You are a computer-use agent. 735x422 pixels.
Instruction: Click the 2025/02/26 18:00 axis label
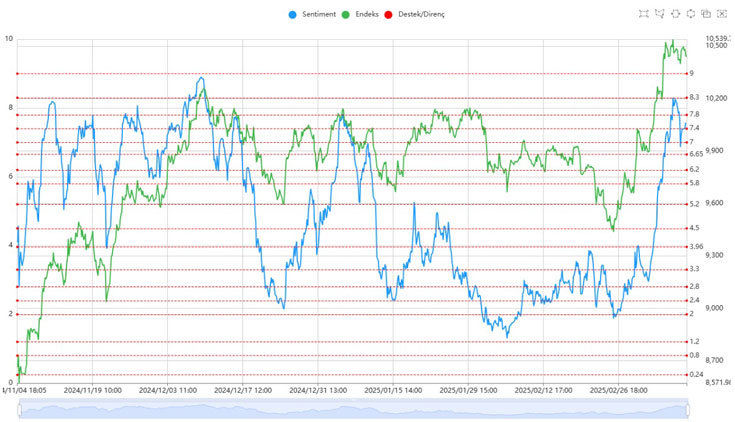point(618,391)
